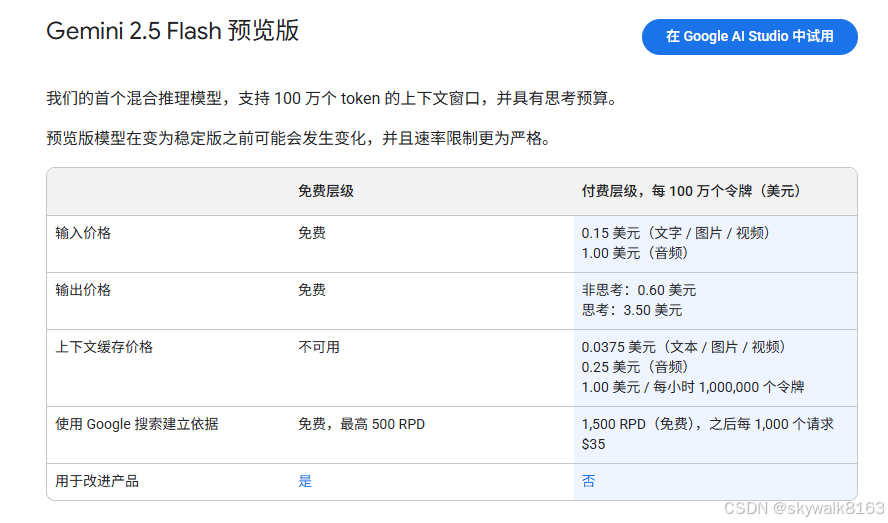888x523 pixels.
Task: Click the 免费，最高 500 RPD cell
Action: (361, 424)
